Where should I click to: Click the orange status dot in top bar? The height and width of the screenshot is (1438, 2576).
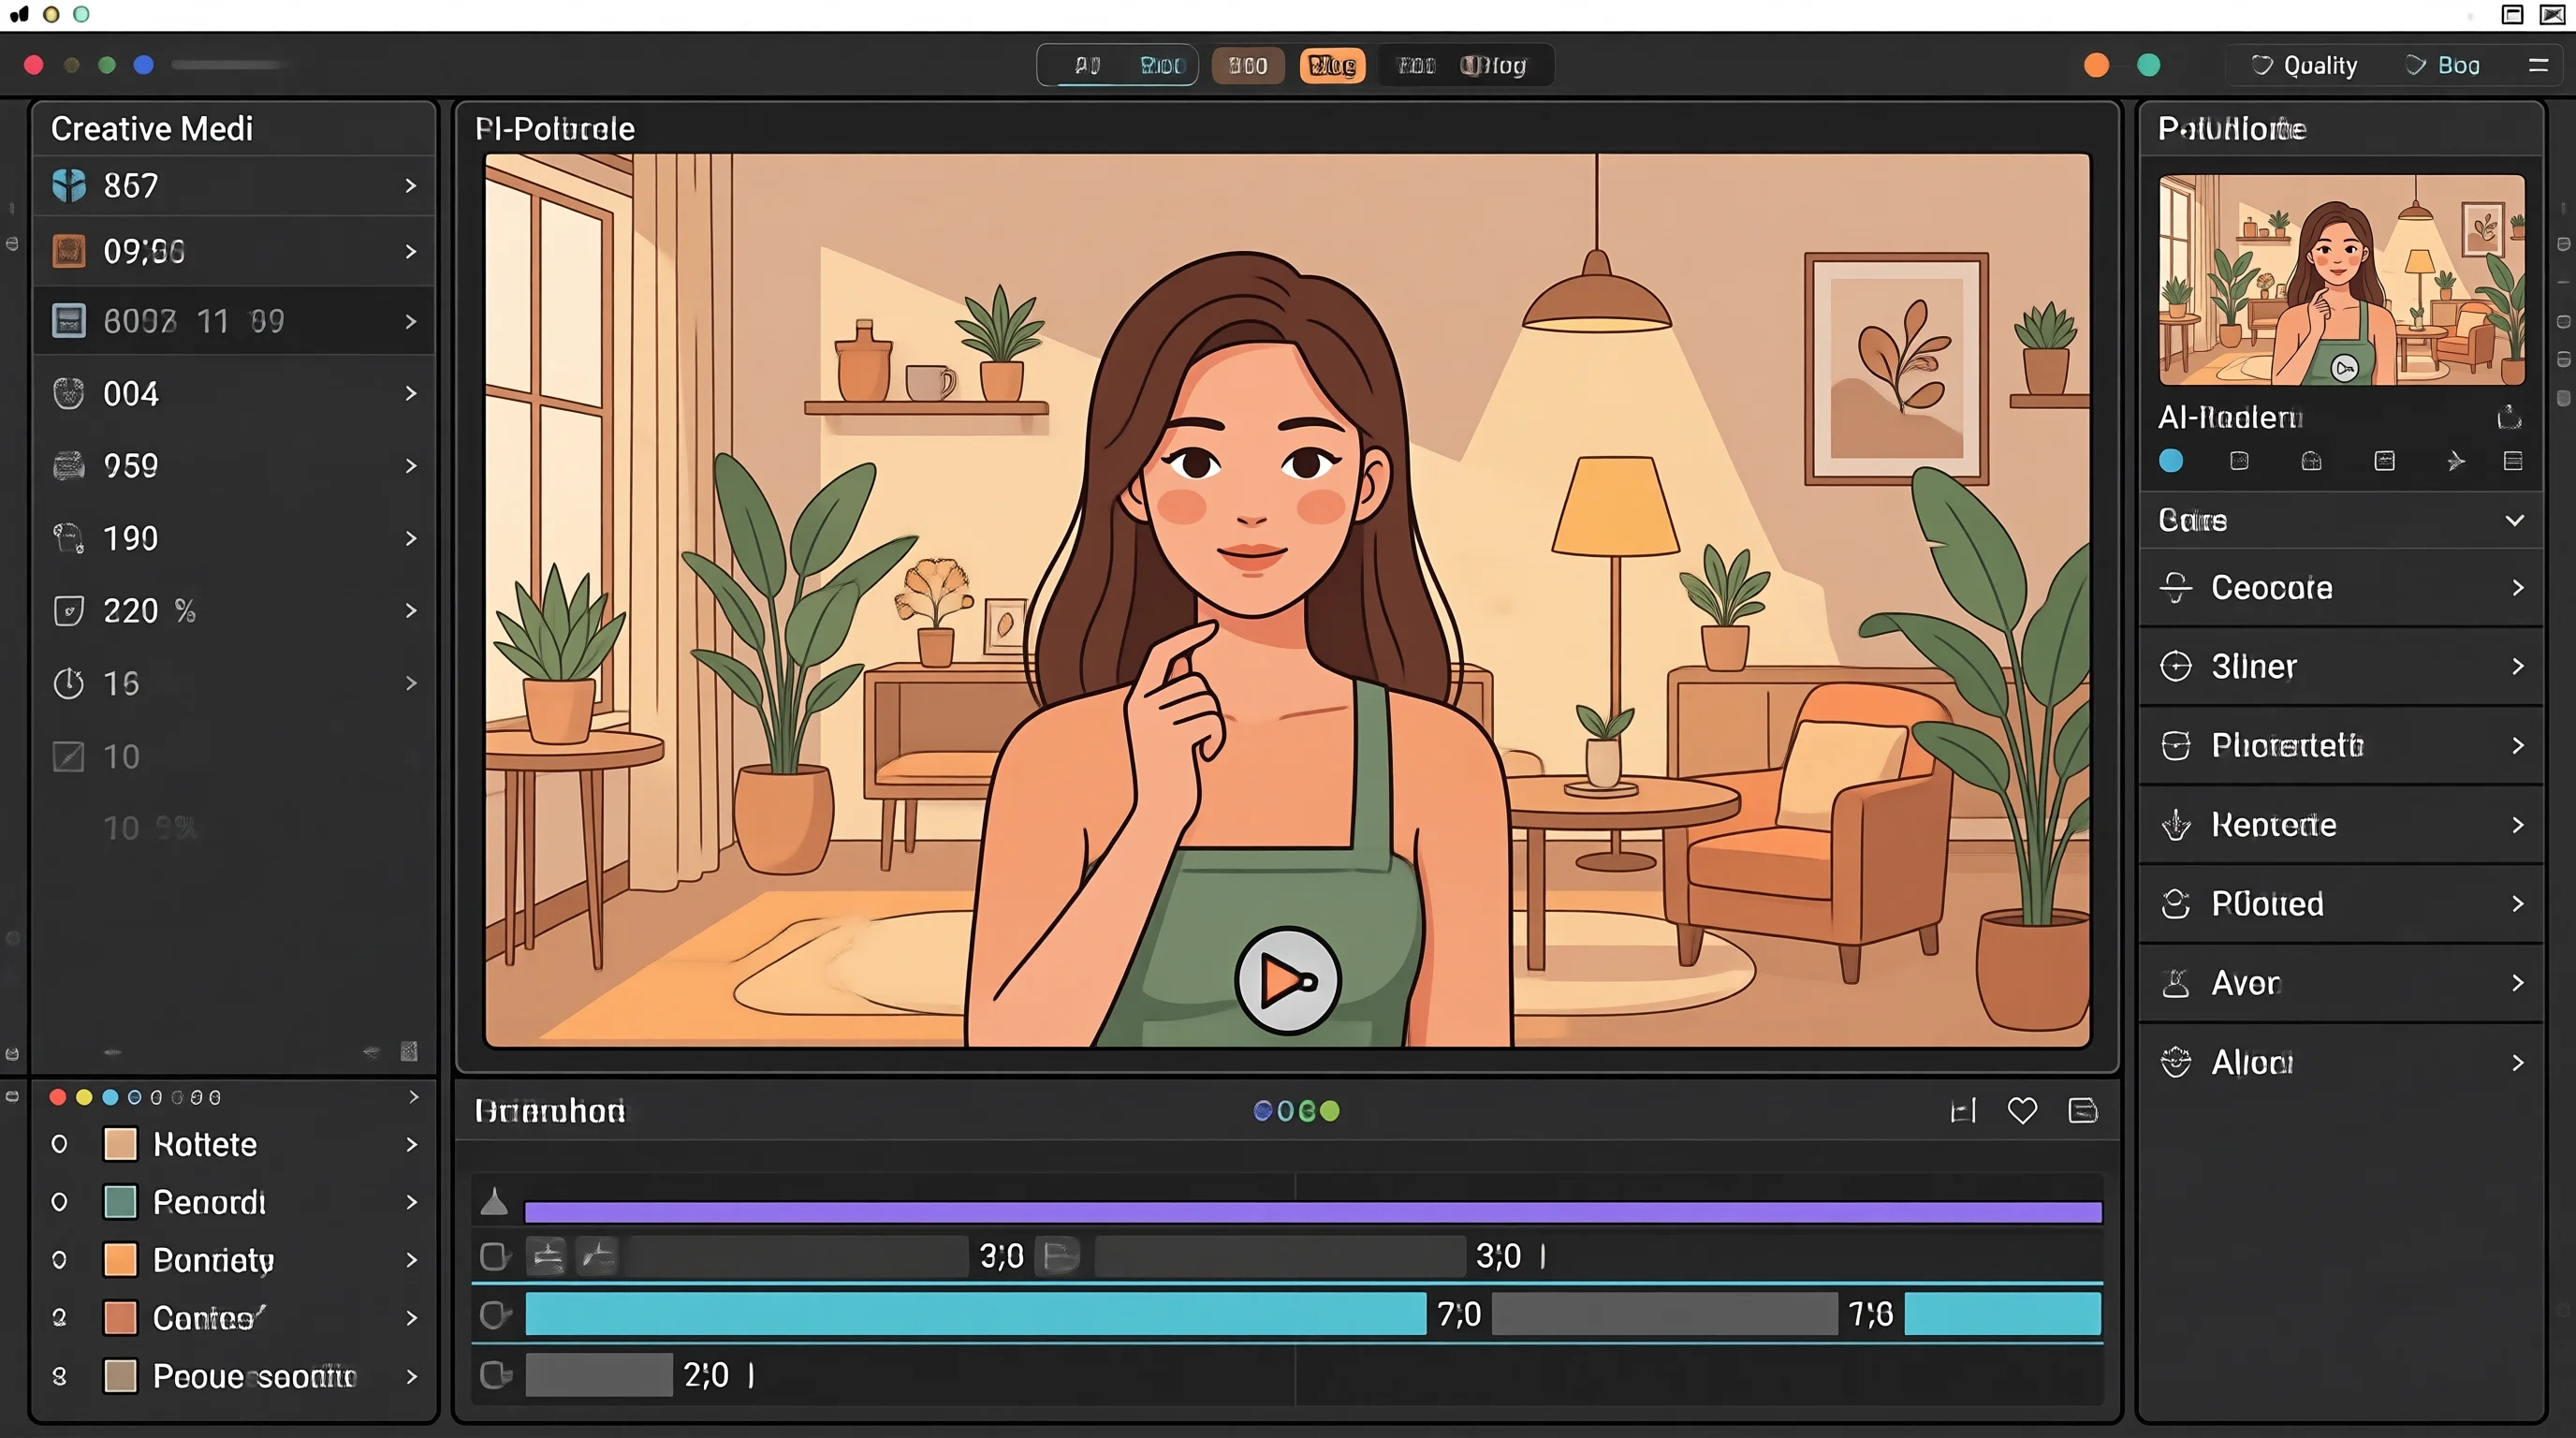(2097, 65)
